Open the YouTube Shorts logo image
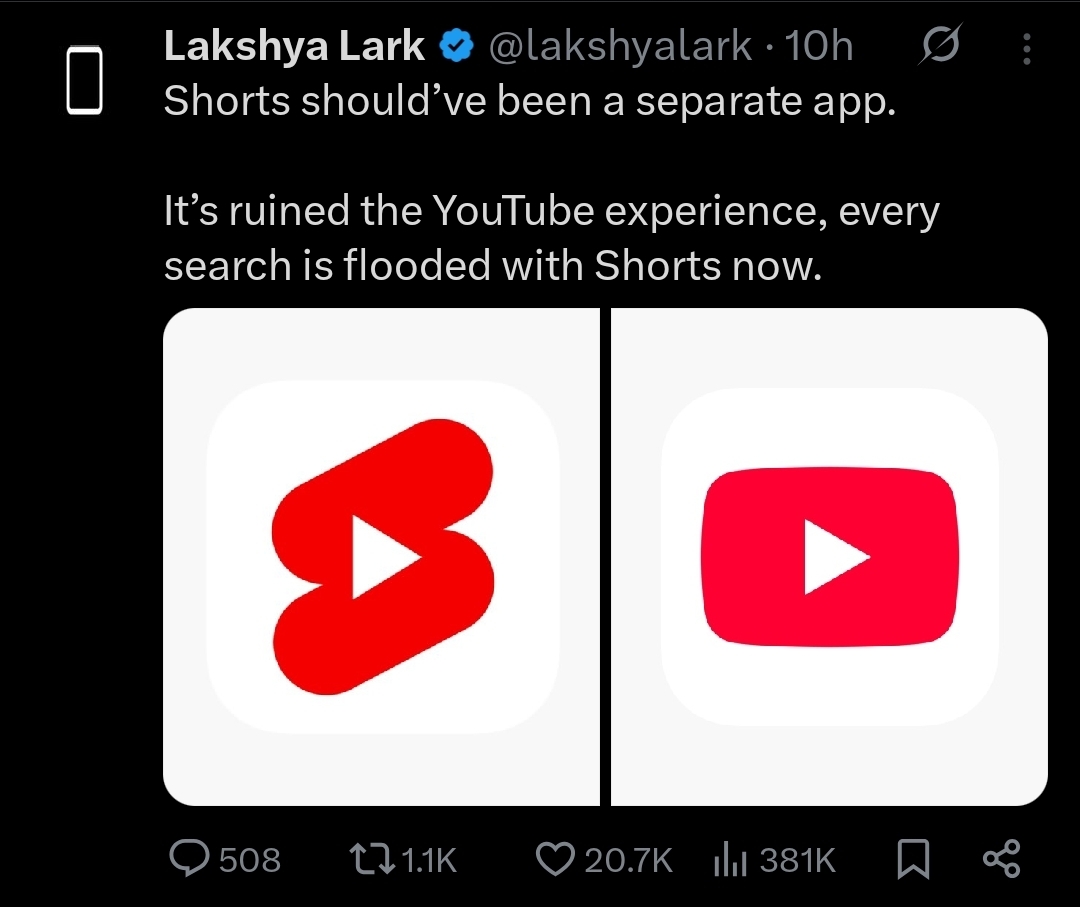 click(381, 556)
